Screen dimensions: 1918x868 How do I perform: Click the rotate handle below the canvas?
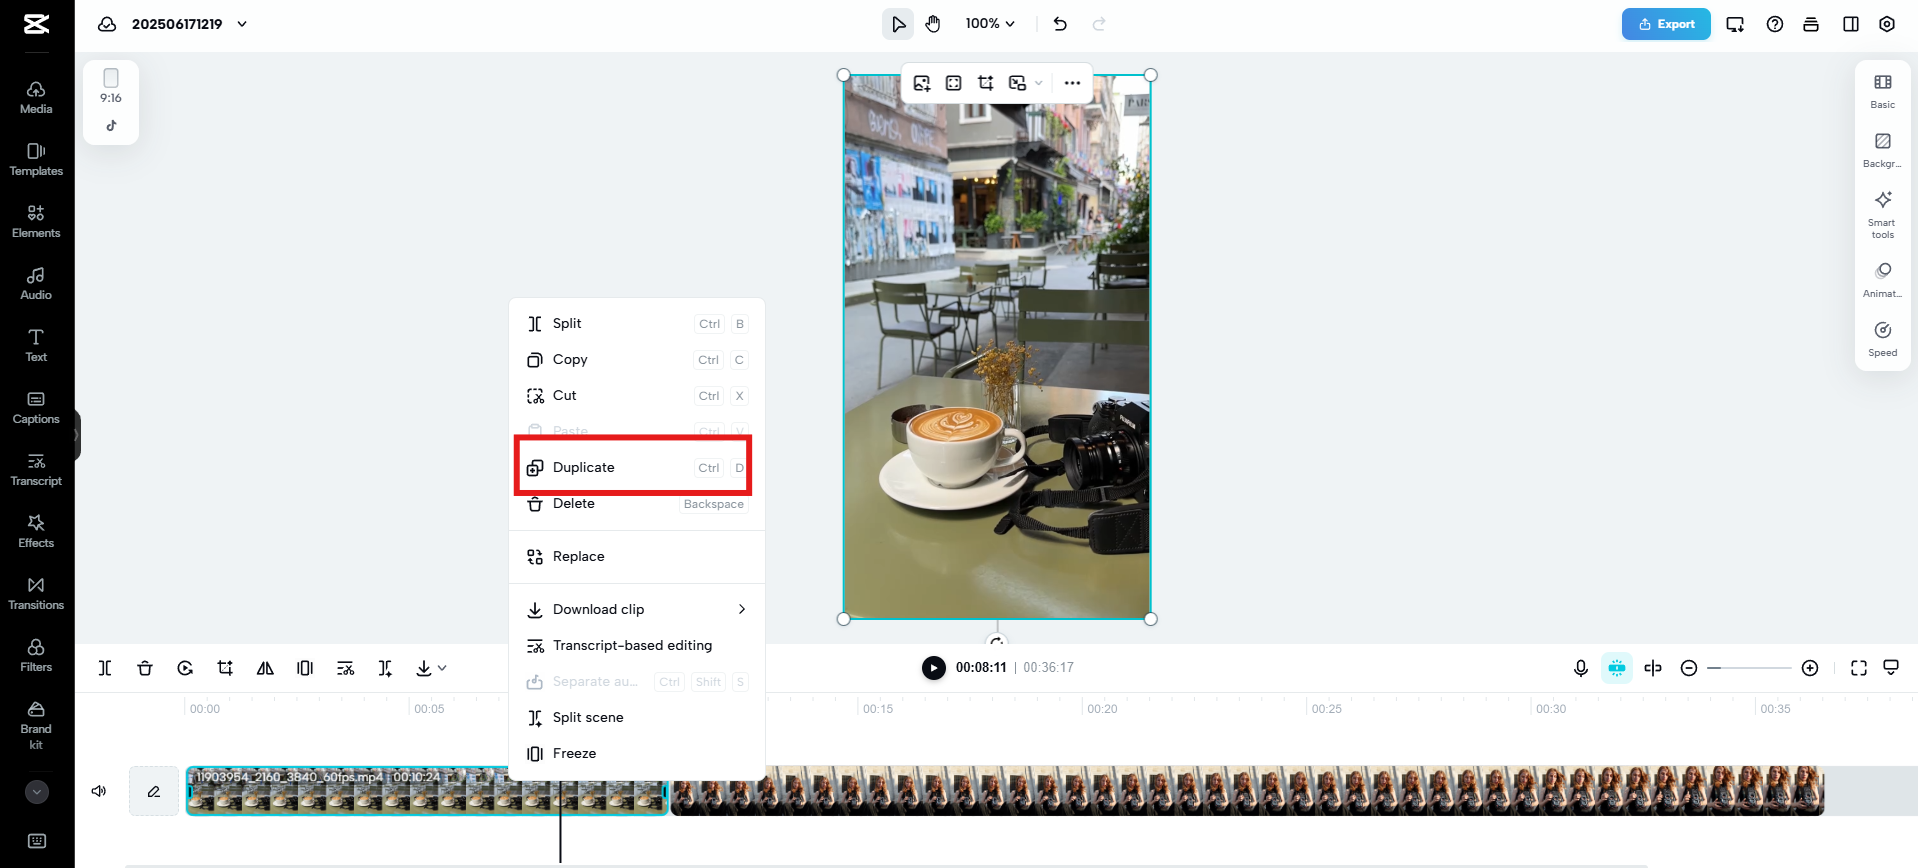coord(997,640)
